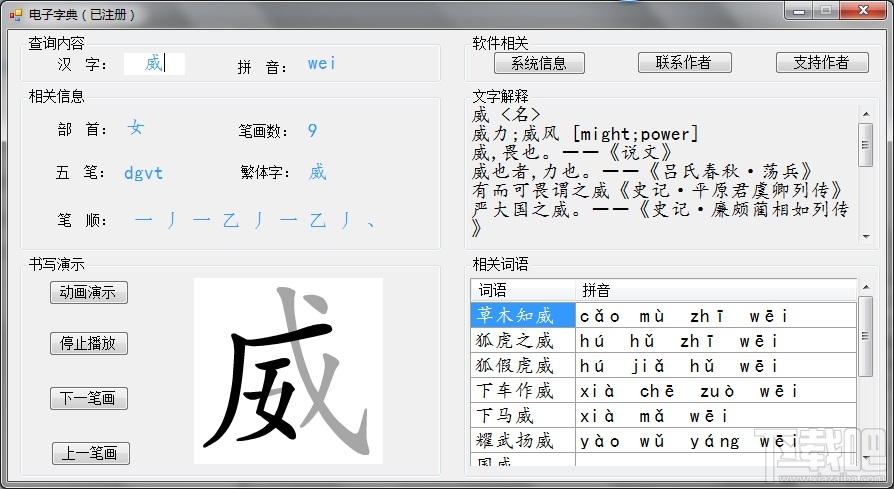The height and width of the screenshot is (489, 894).
Task: Open 联系作者 contact author button
Action: pyautogui.click(x=684, y=62)
